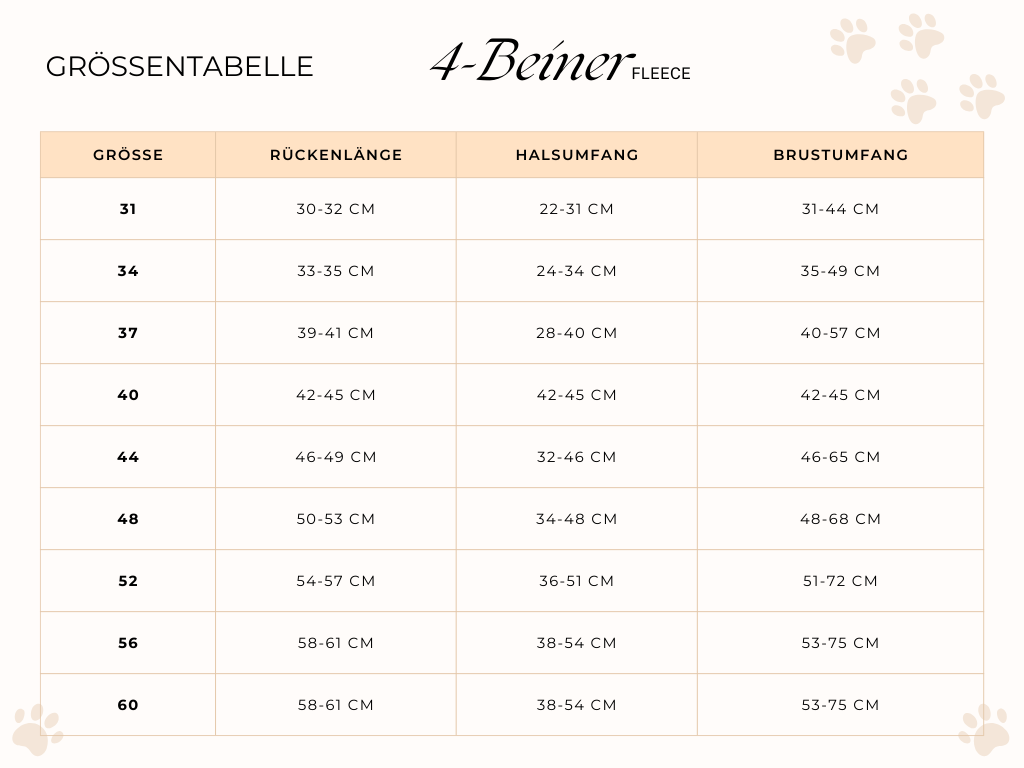Click size 60 row label
This screenshot has width=1024, height=768.
pyautogui.click(x=128, y=705)
